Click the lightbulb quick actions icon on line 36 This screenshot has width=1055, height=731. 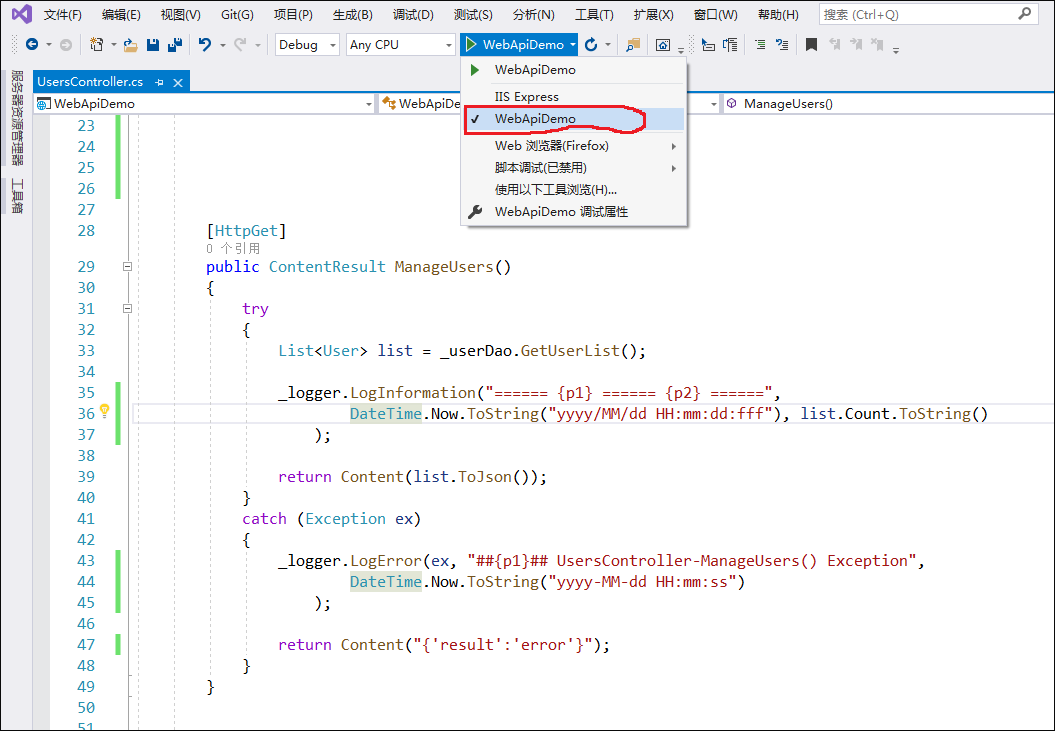pos(104,410)
